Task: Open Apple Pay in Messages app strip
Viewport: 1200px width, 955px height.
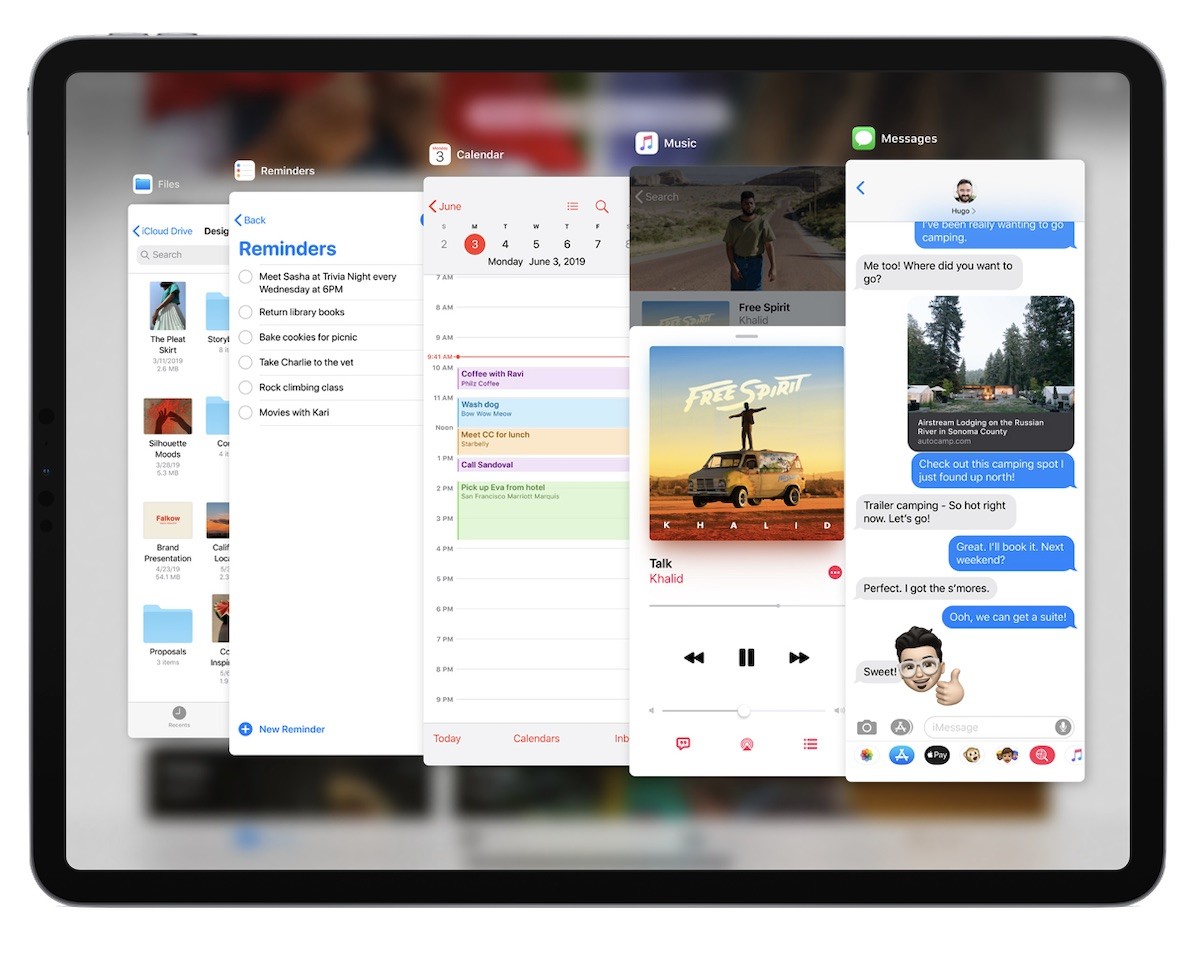Action: coord(937,755)
